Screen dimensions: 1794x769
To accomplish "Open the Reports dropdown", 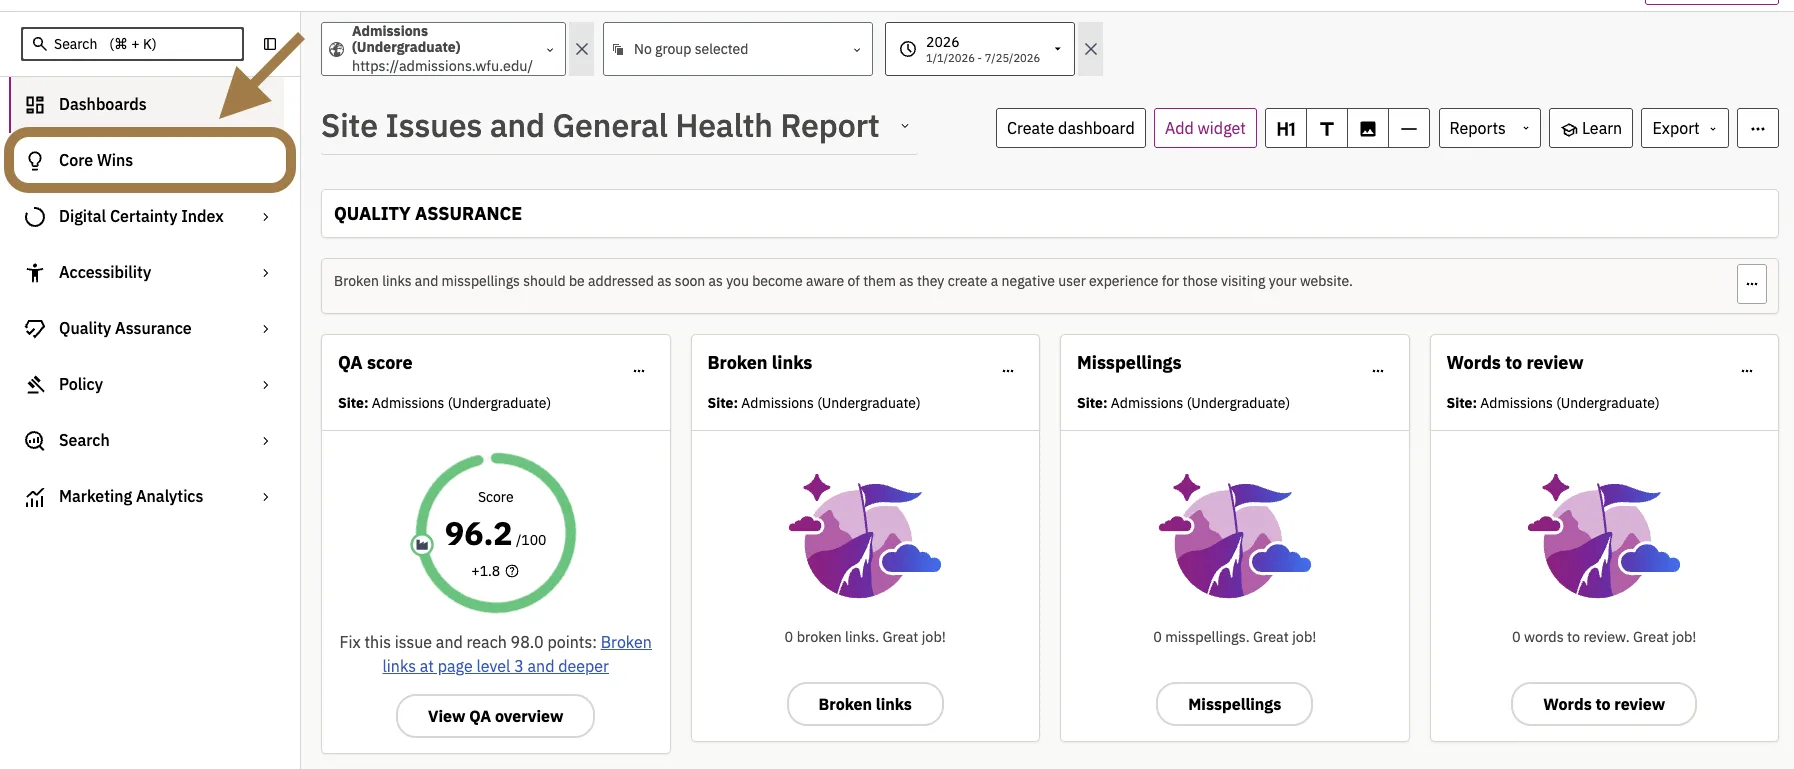I will point(1489,128).
